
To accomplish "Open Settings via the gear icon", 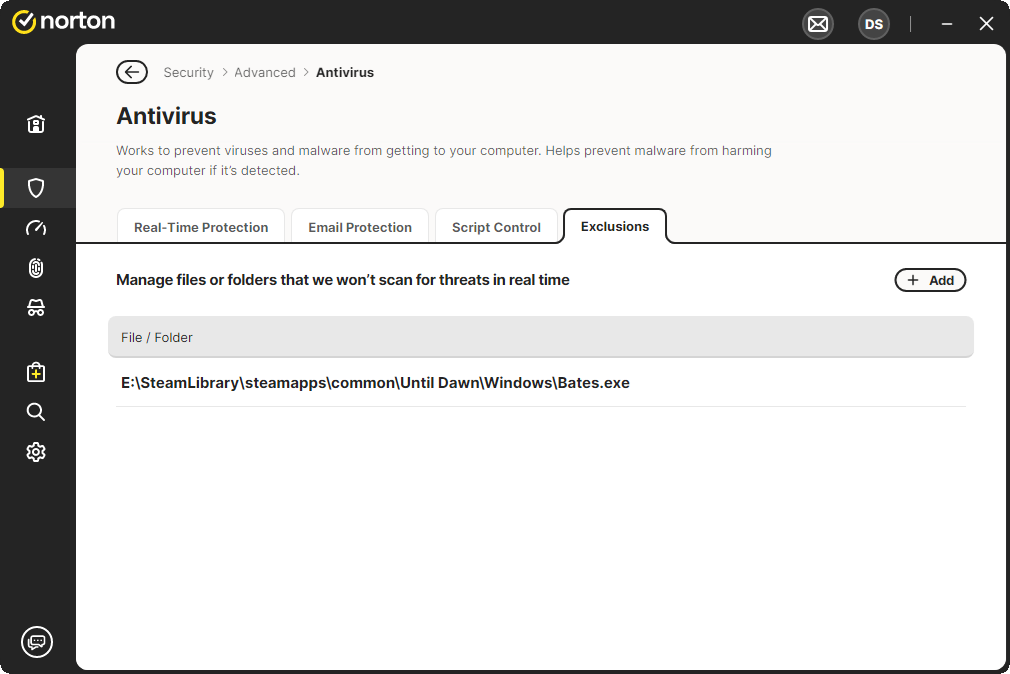I will pos(36,452).
